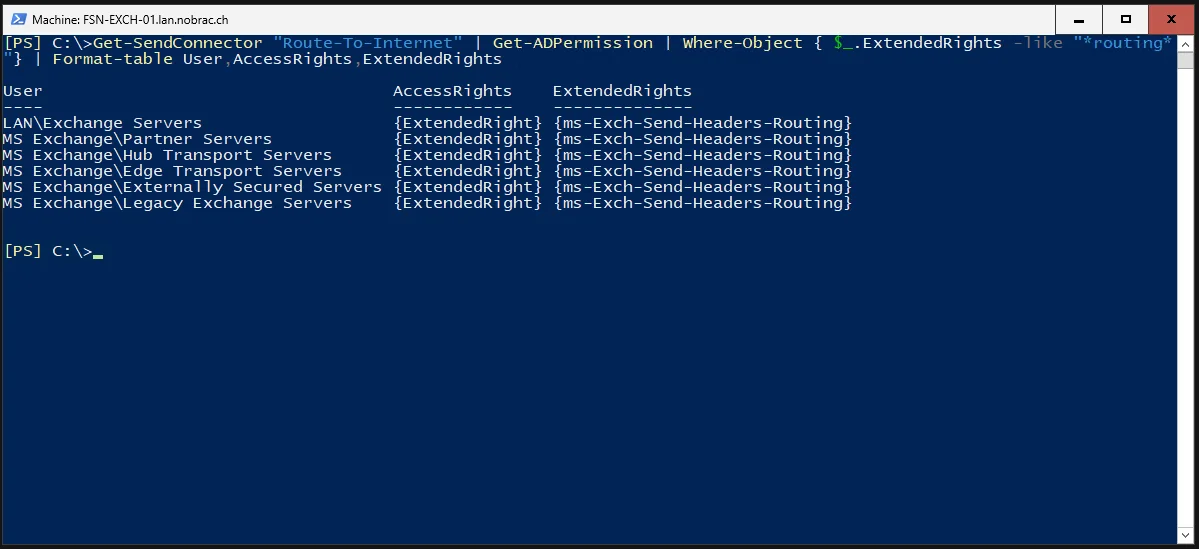Click the PowerShell icon in title bar
The height and width of the screenshot is (549, 1199).
pos(18,20)
